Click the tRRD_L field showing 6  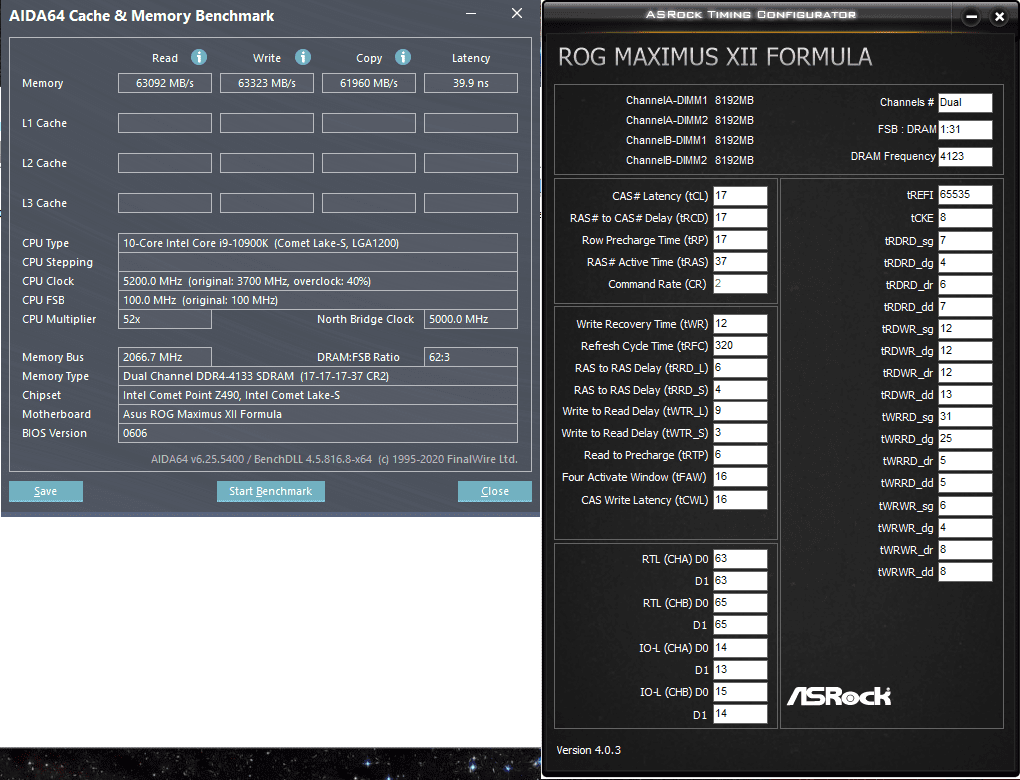[740, 368]
